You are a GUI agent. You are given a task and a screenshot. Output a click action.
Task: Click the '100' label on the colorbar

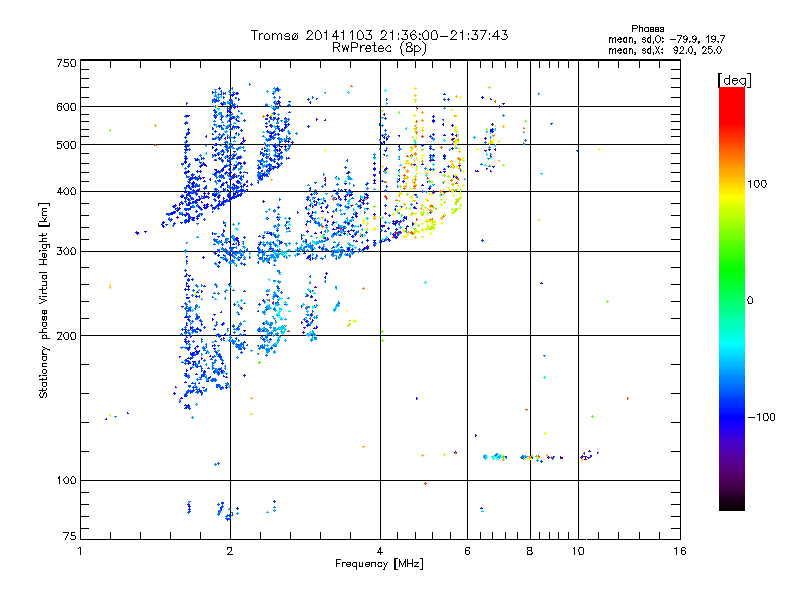click(757, 184)
